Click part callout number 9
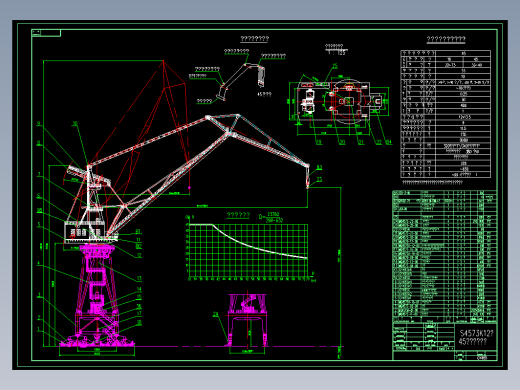Image resolution: width=520 pixels, height=390 pixels. [x=39, y=124]
